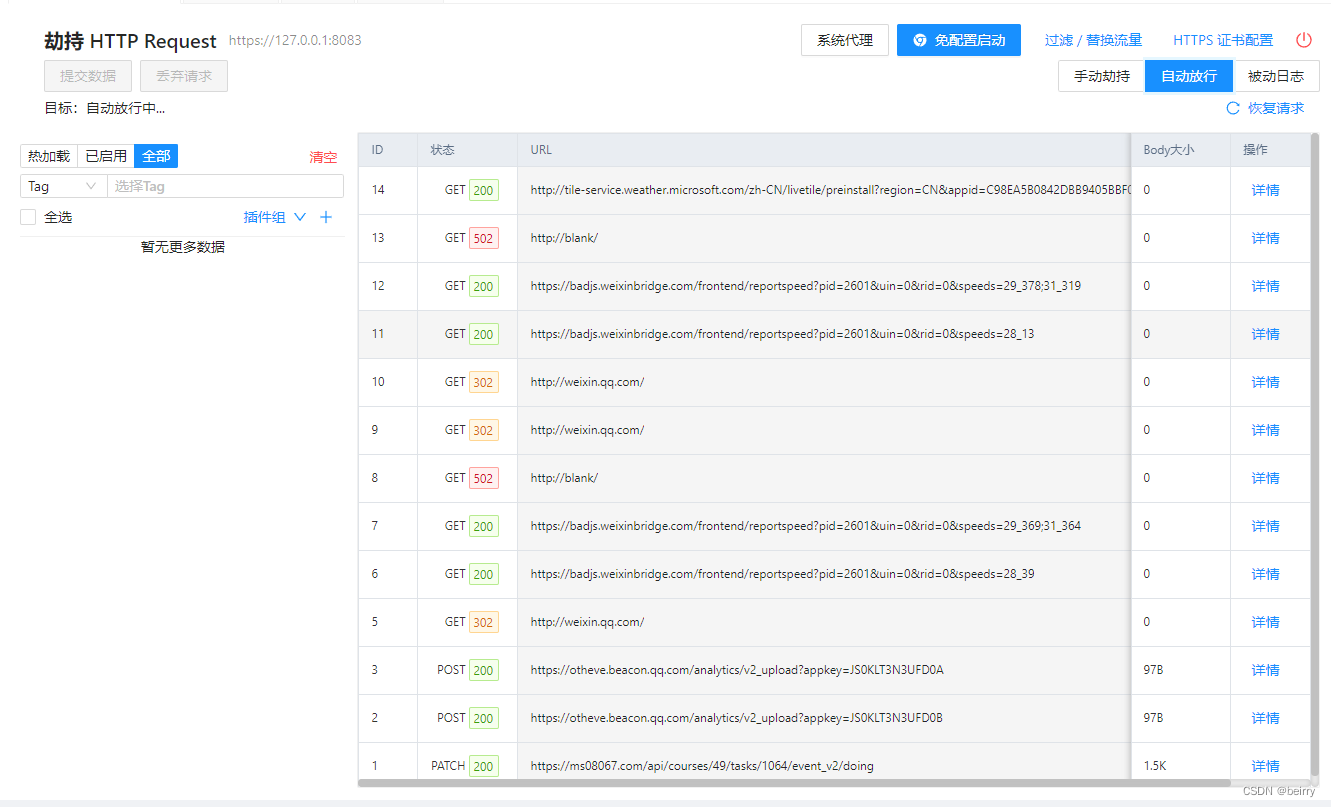Open 过滤 / 替换流量 settings
The width and height of the screenshot is (1331, 807).
1093,40
